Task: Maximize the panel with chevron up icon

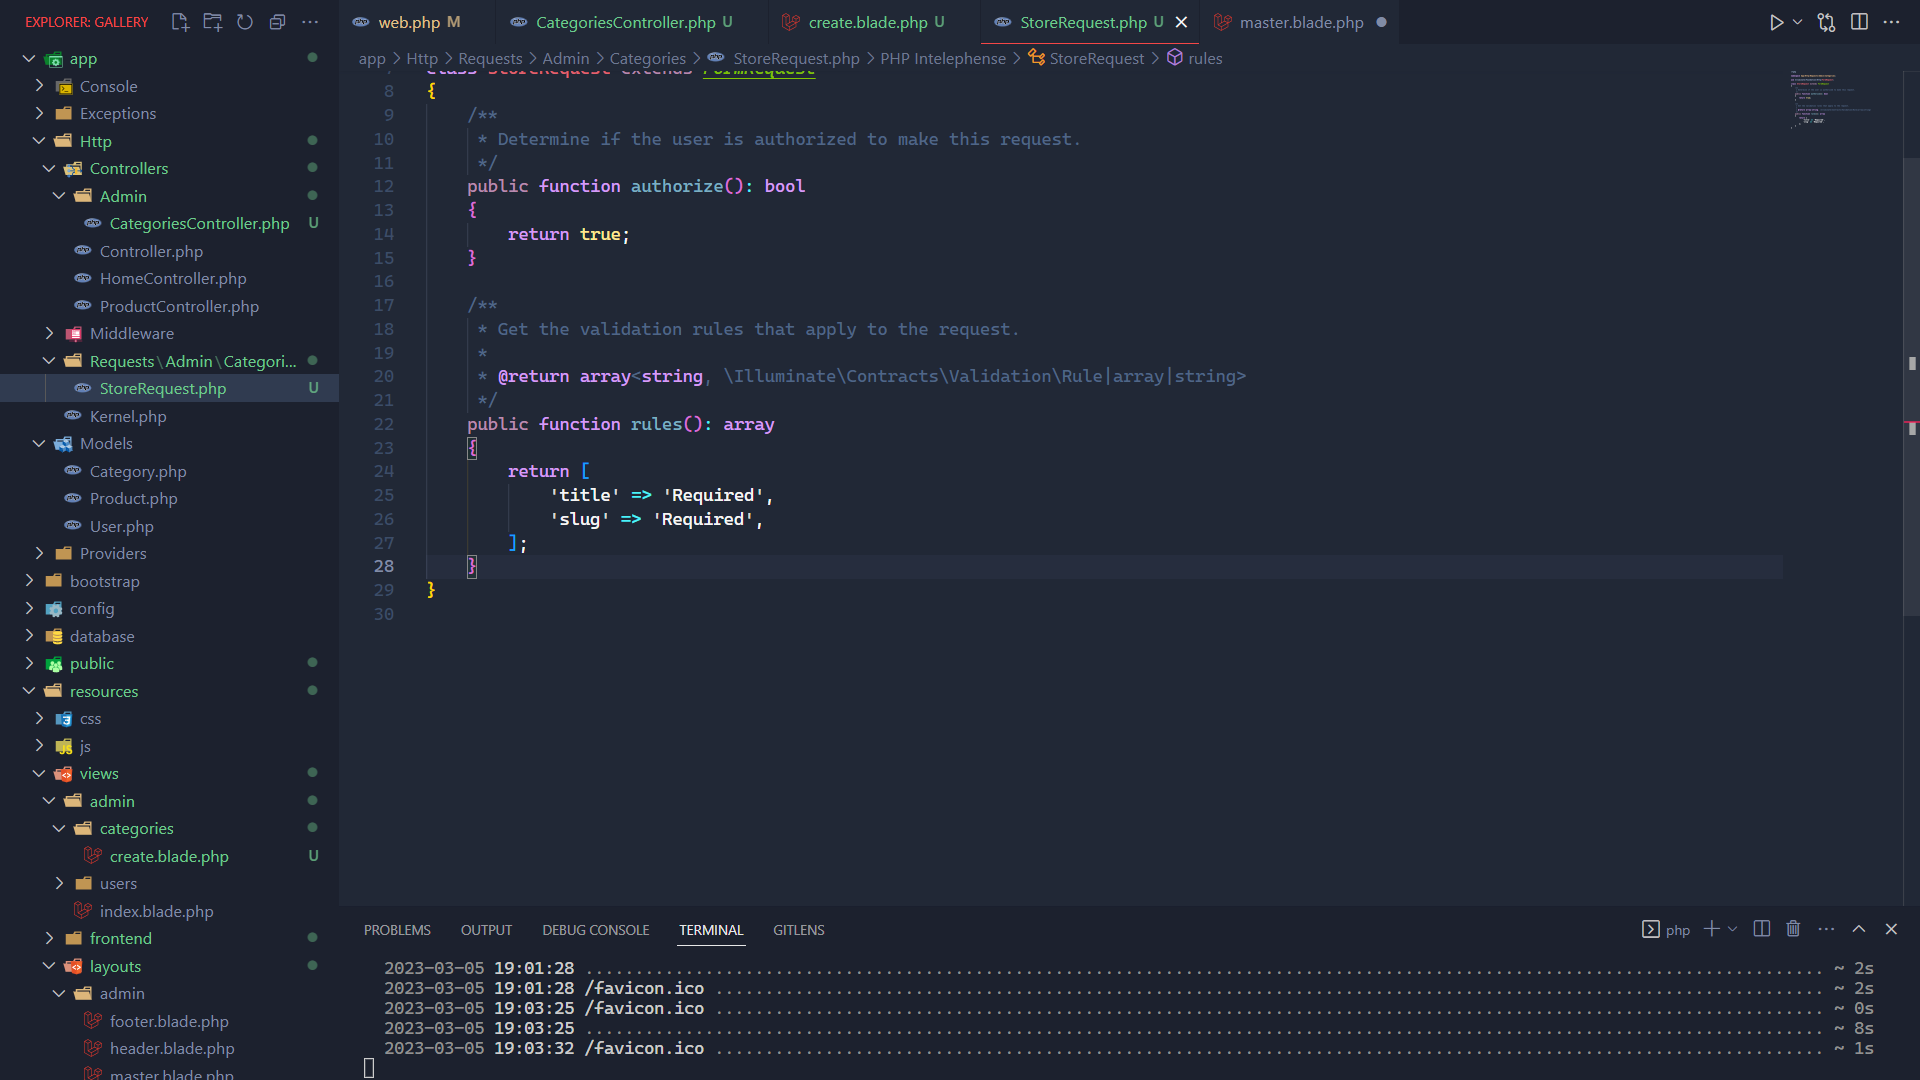Action: tap(1859, 929)
